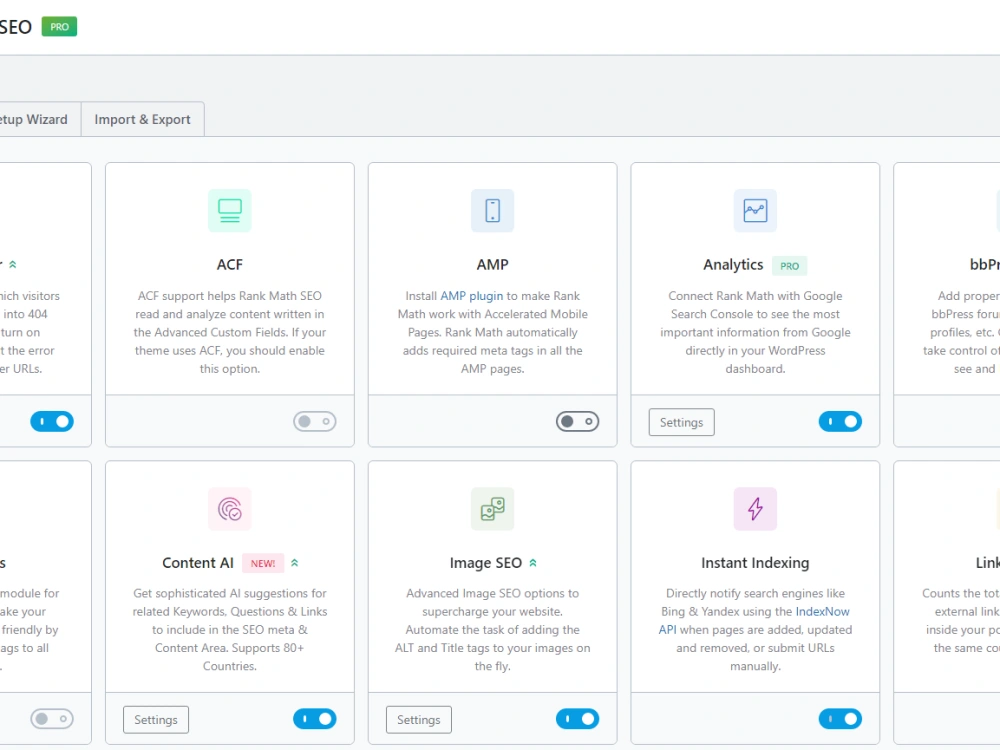Click the Analytics module title
The height and width of the screenshot is (750, 1000).
coord(733,265)
